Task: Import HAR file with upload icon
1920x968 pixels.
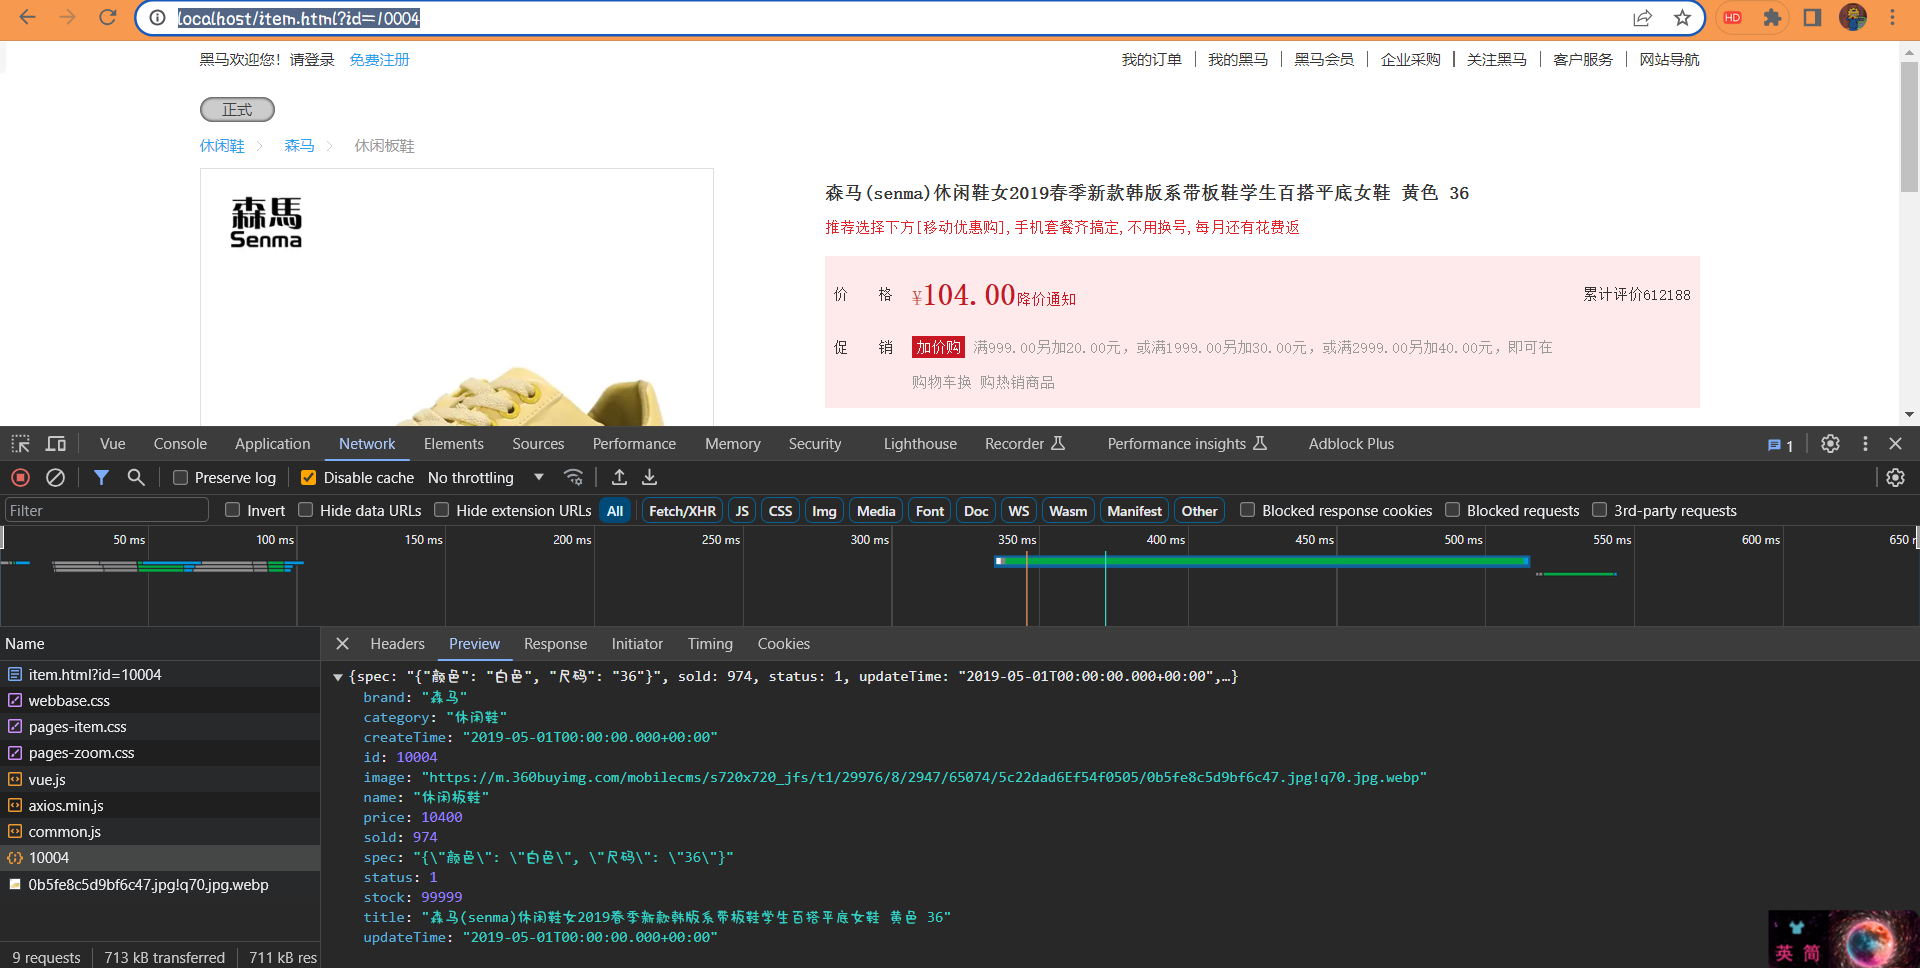Action: (619, 478)
